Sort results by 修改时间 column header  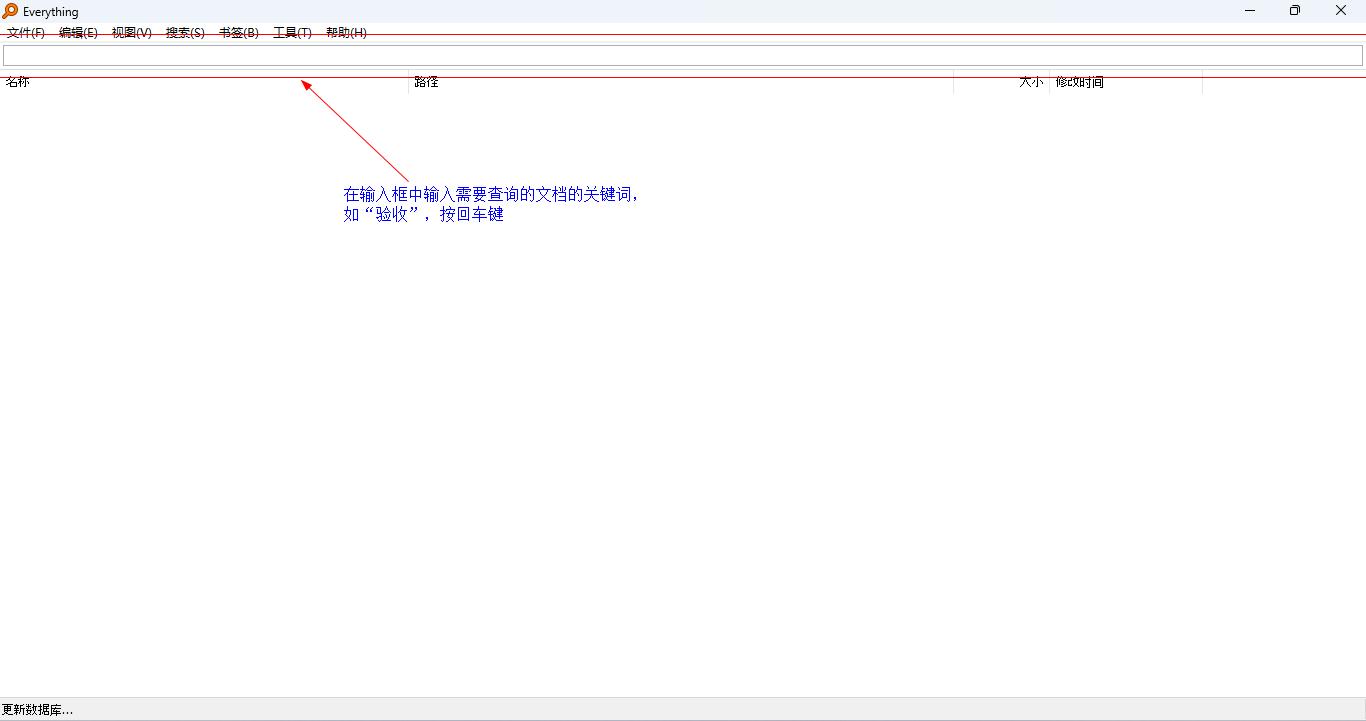(x=1126, y=82)
